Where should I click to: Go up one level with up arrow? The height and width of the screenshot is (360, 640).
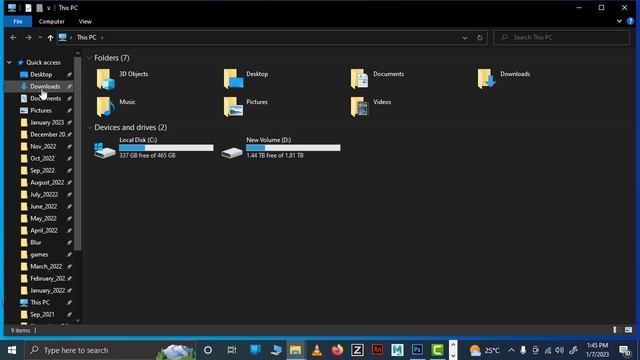coord(50,38)
